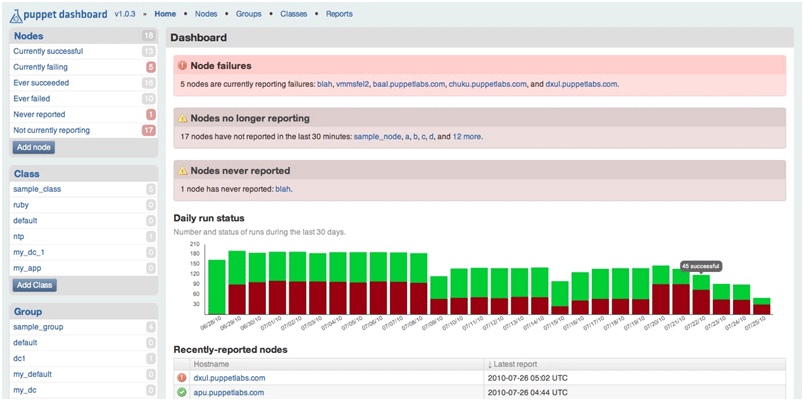Open vmmsfel2 node in Node failures
The width and height of the screenshot is (804, 401).
[x=352, y=84]
